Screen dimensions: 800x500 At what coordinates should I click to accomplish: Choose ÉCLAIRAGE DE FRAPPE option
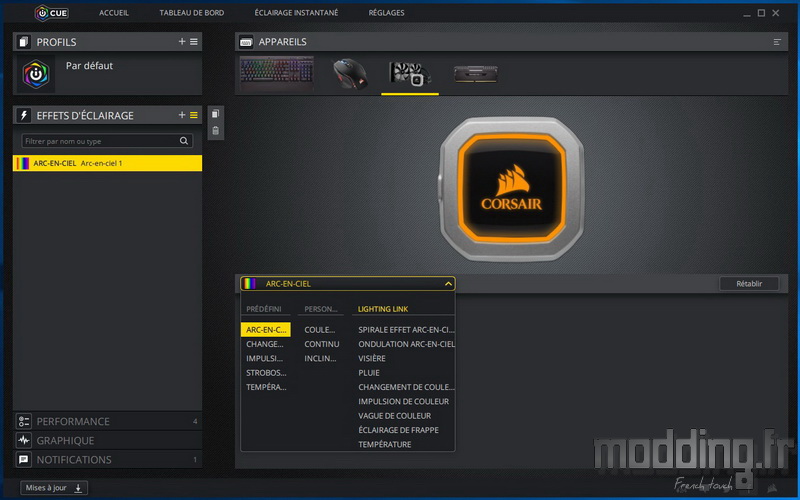pos(398,430)
